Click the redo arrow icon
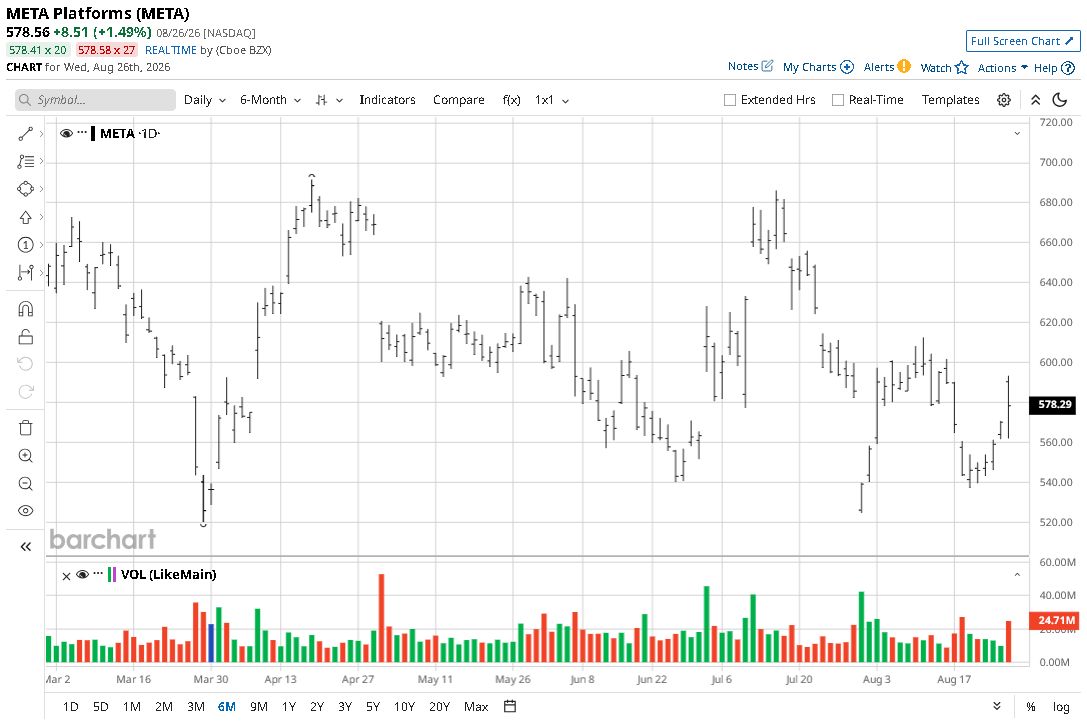1087x726 pixels. click(26, 392)
